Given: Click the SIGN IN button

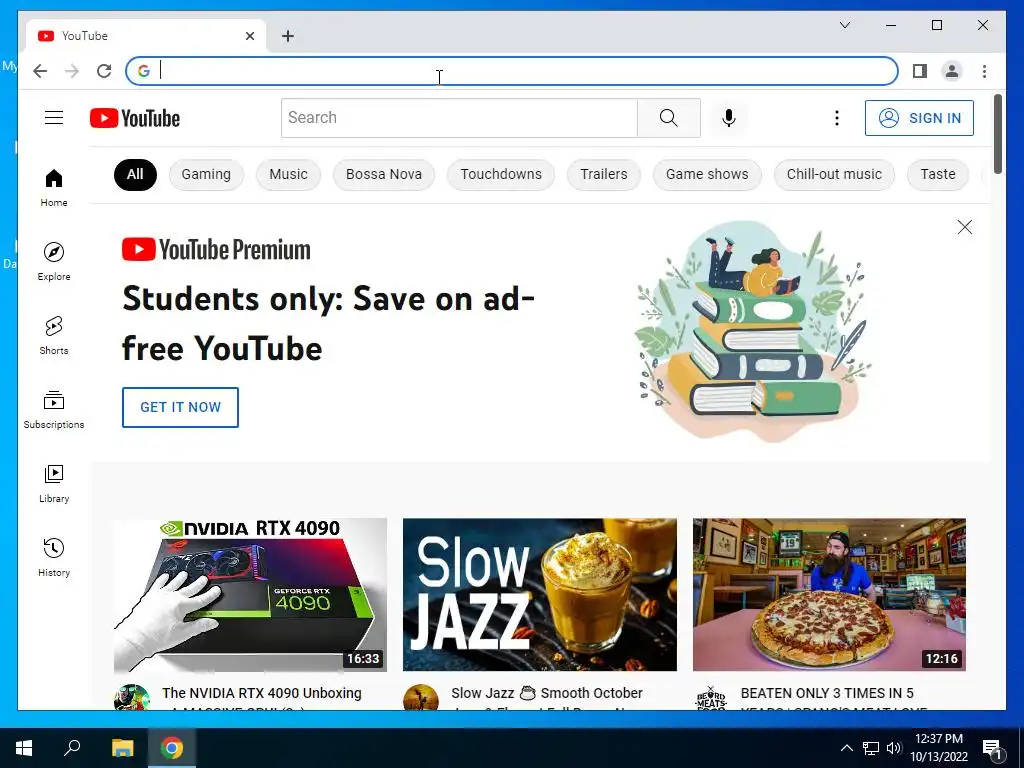Looking at the screenshot, I should point(919,118).
